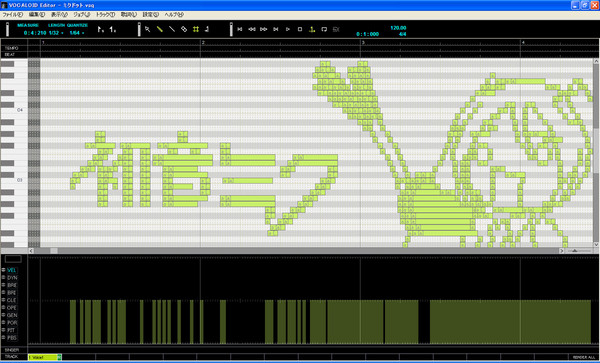Click the first note mode icon after QUANTIZE
The width and height of the screenshot is (600, 363).
(x=101, y=29)
